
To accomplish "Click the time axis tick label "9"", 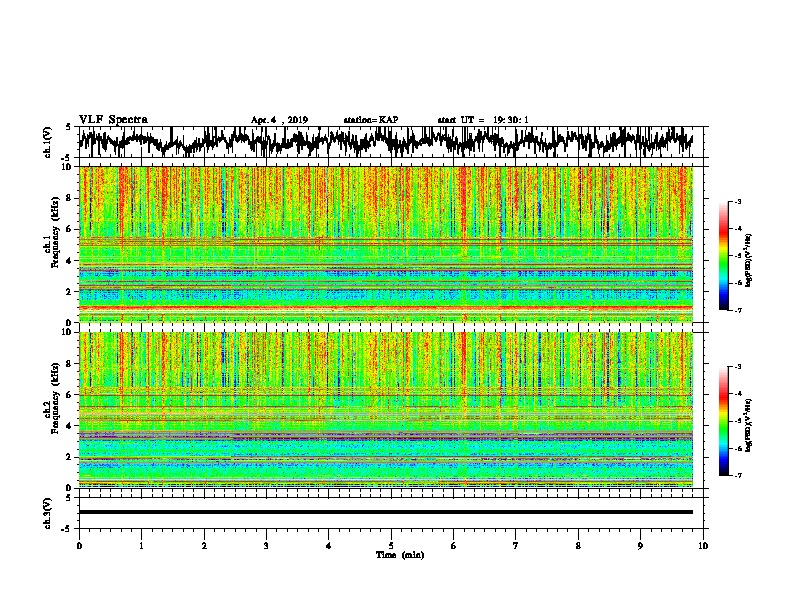I will coord(640,546).
